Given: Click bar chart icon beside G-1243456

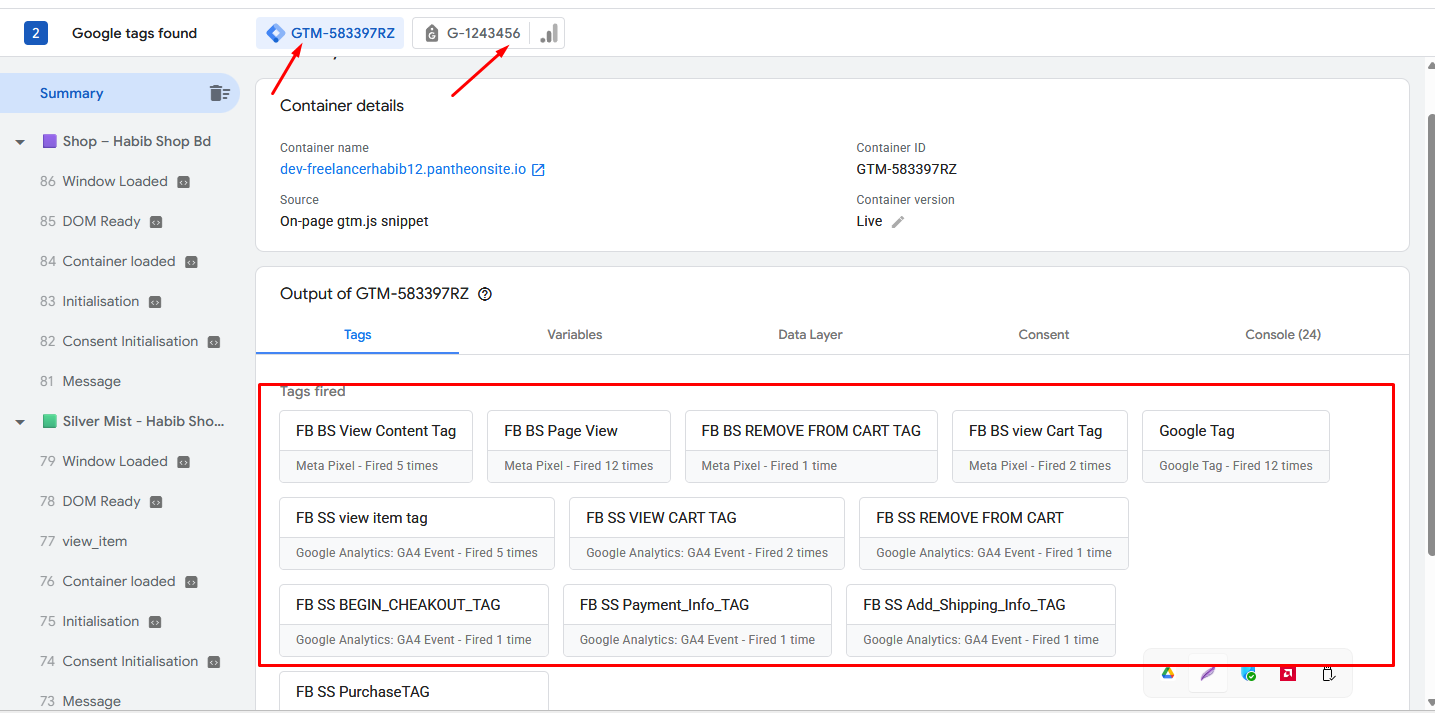Looking at the screenshot, I should pyautogui.click(x=548, y=33).
